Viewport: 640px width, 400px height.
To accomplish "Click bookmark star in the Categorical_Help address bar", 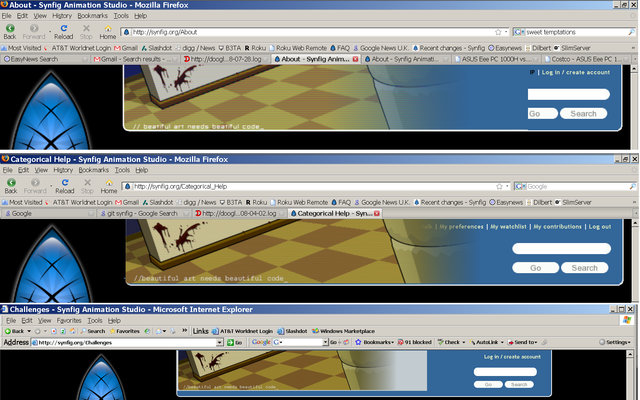I will coord(499,186).
